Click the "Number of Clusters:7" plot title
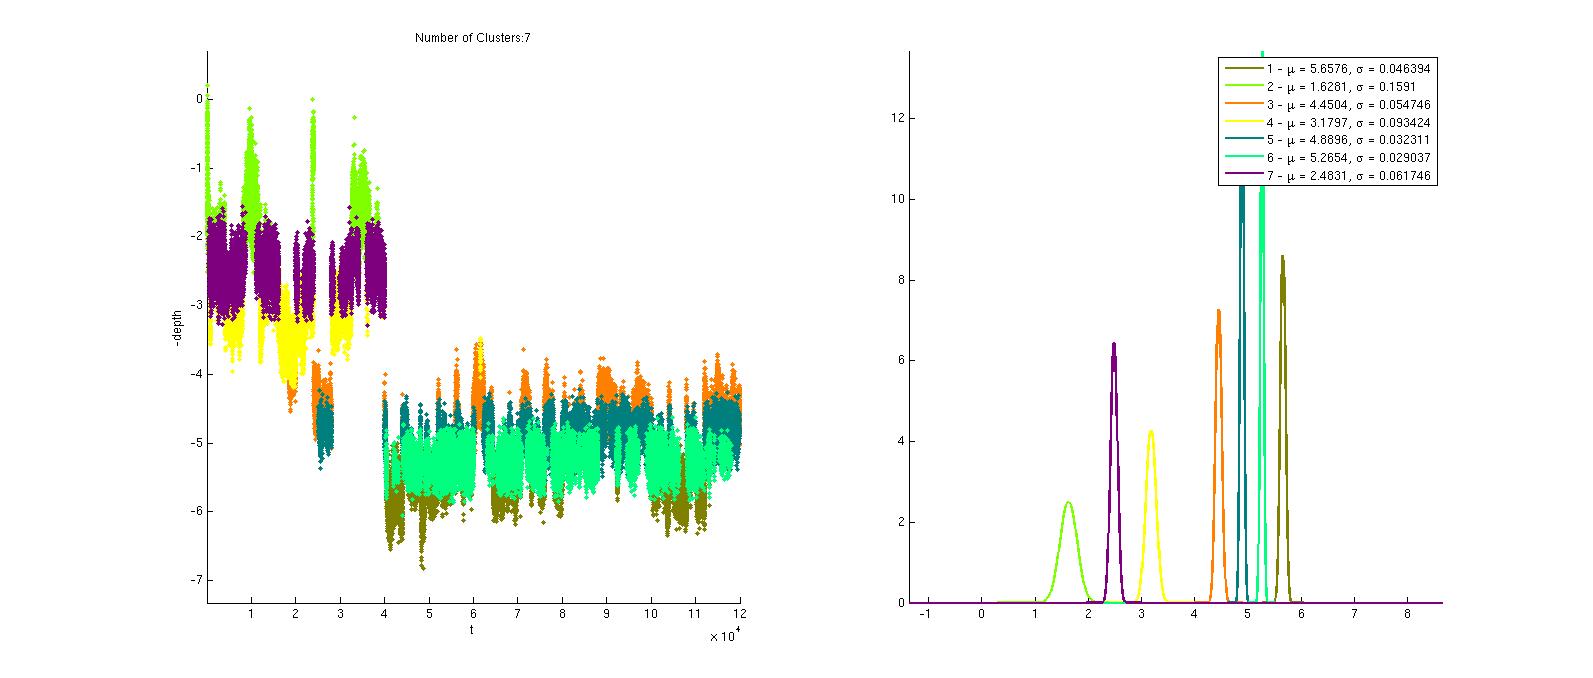 pos(472,38)
